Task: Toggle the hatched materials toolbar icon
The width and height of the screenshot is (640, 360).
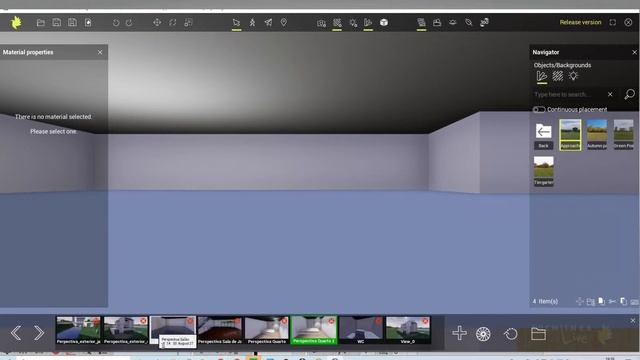Action: tap(337, 22)
